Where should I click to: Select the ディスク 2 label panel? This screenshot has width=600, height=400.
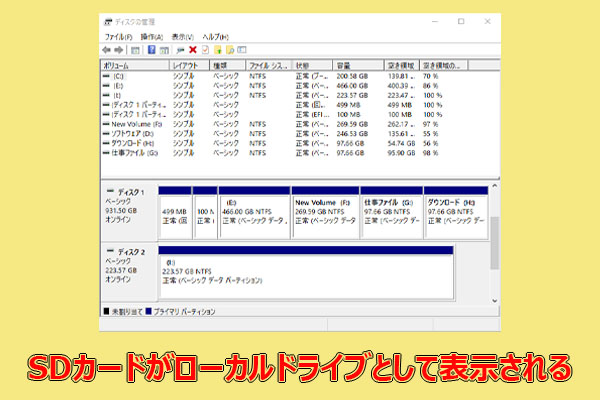[x=129, y=273]
